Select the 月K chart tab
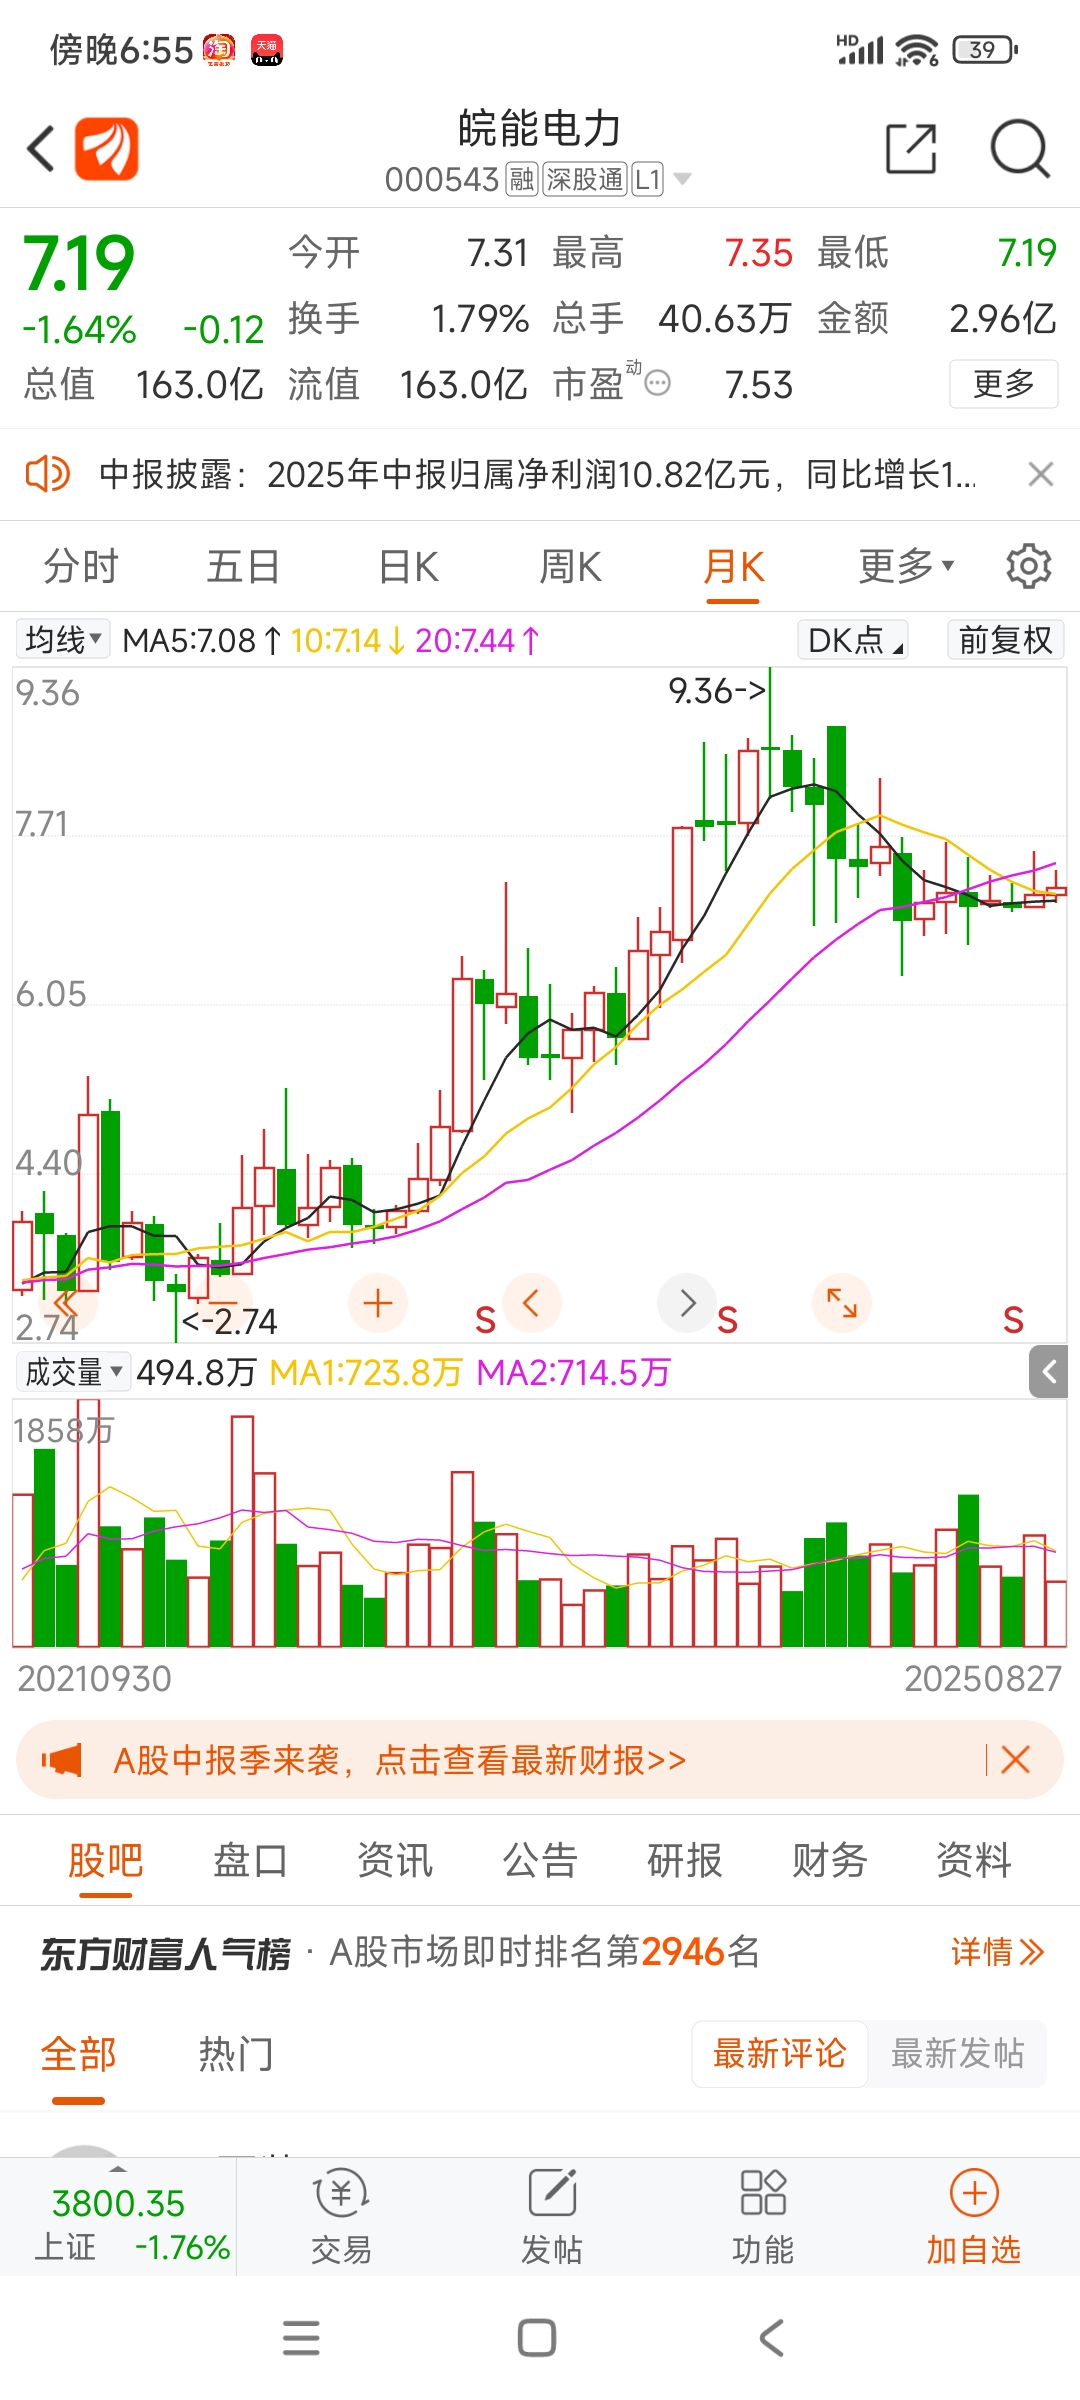This screenshot has height=2400, width=1080. 733,567
